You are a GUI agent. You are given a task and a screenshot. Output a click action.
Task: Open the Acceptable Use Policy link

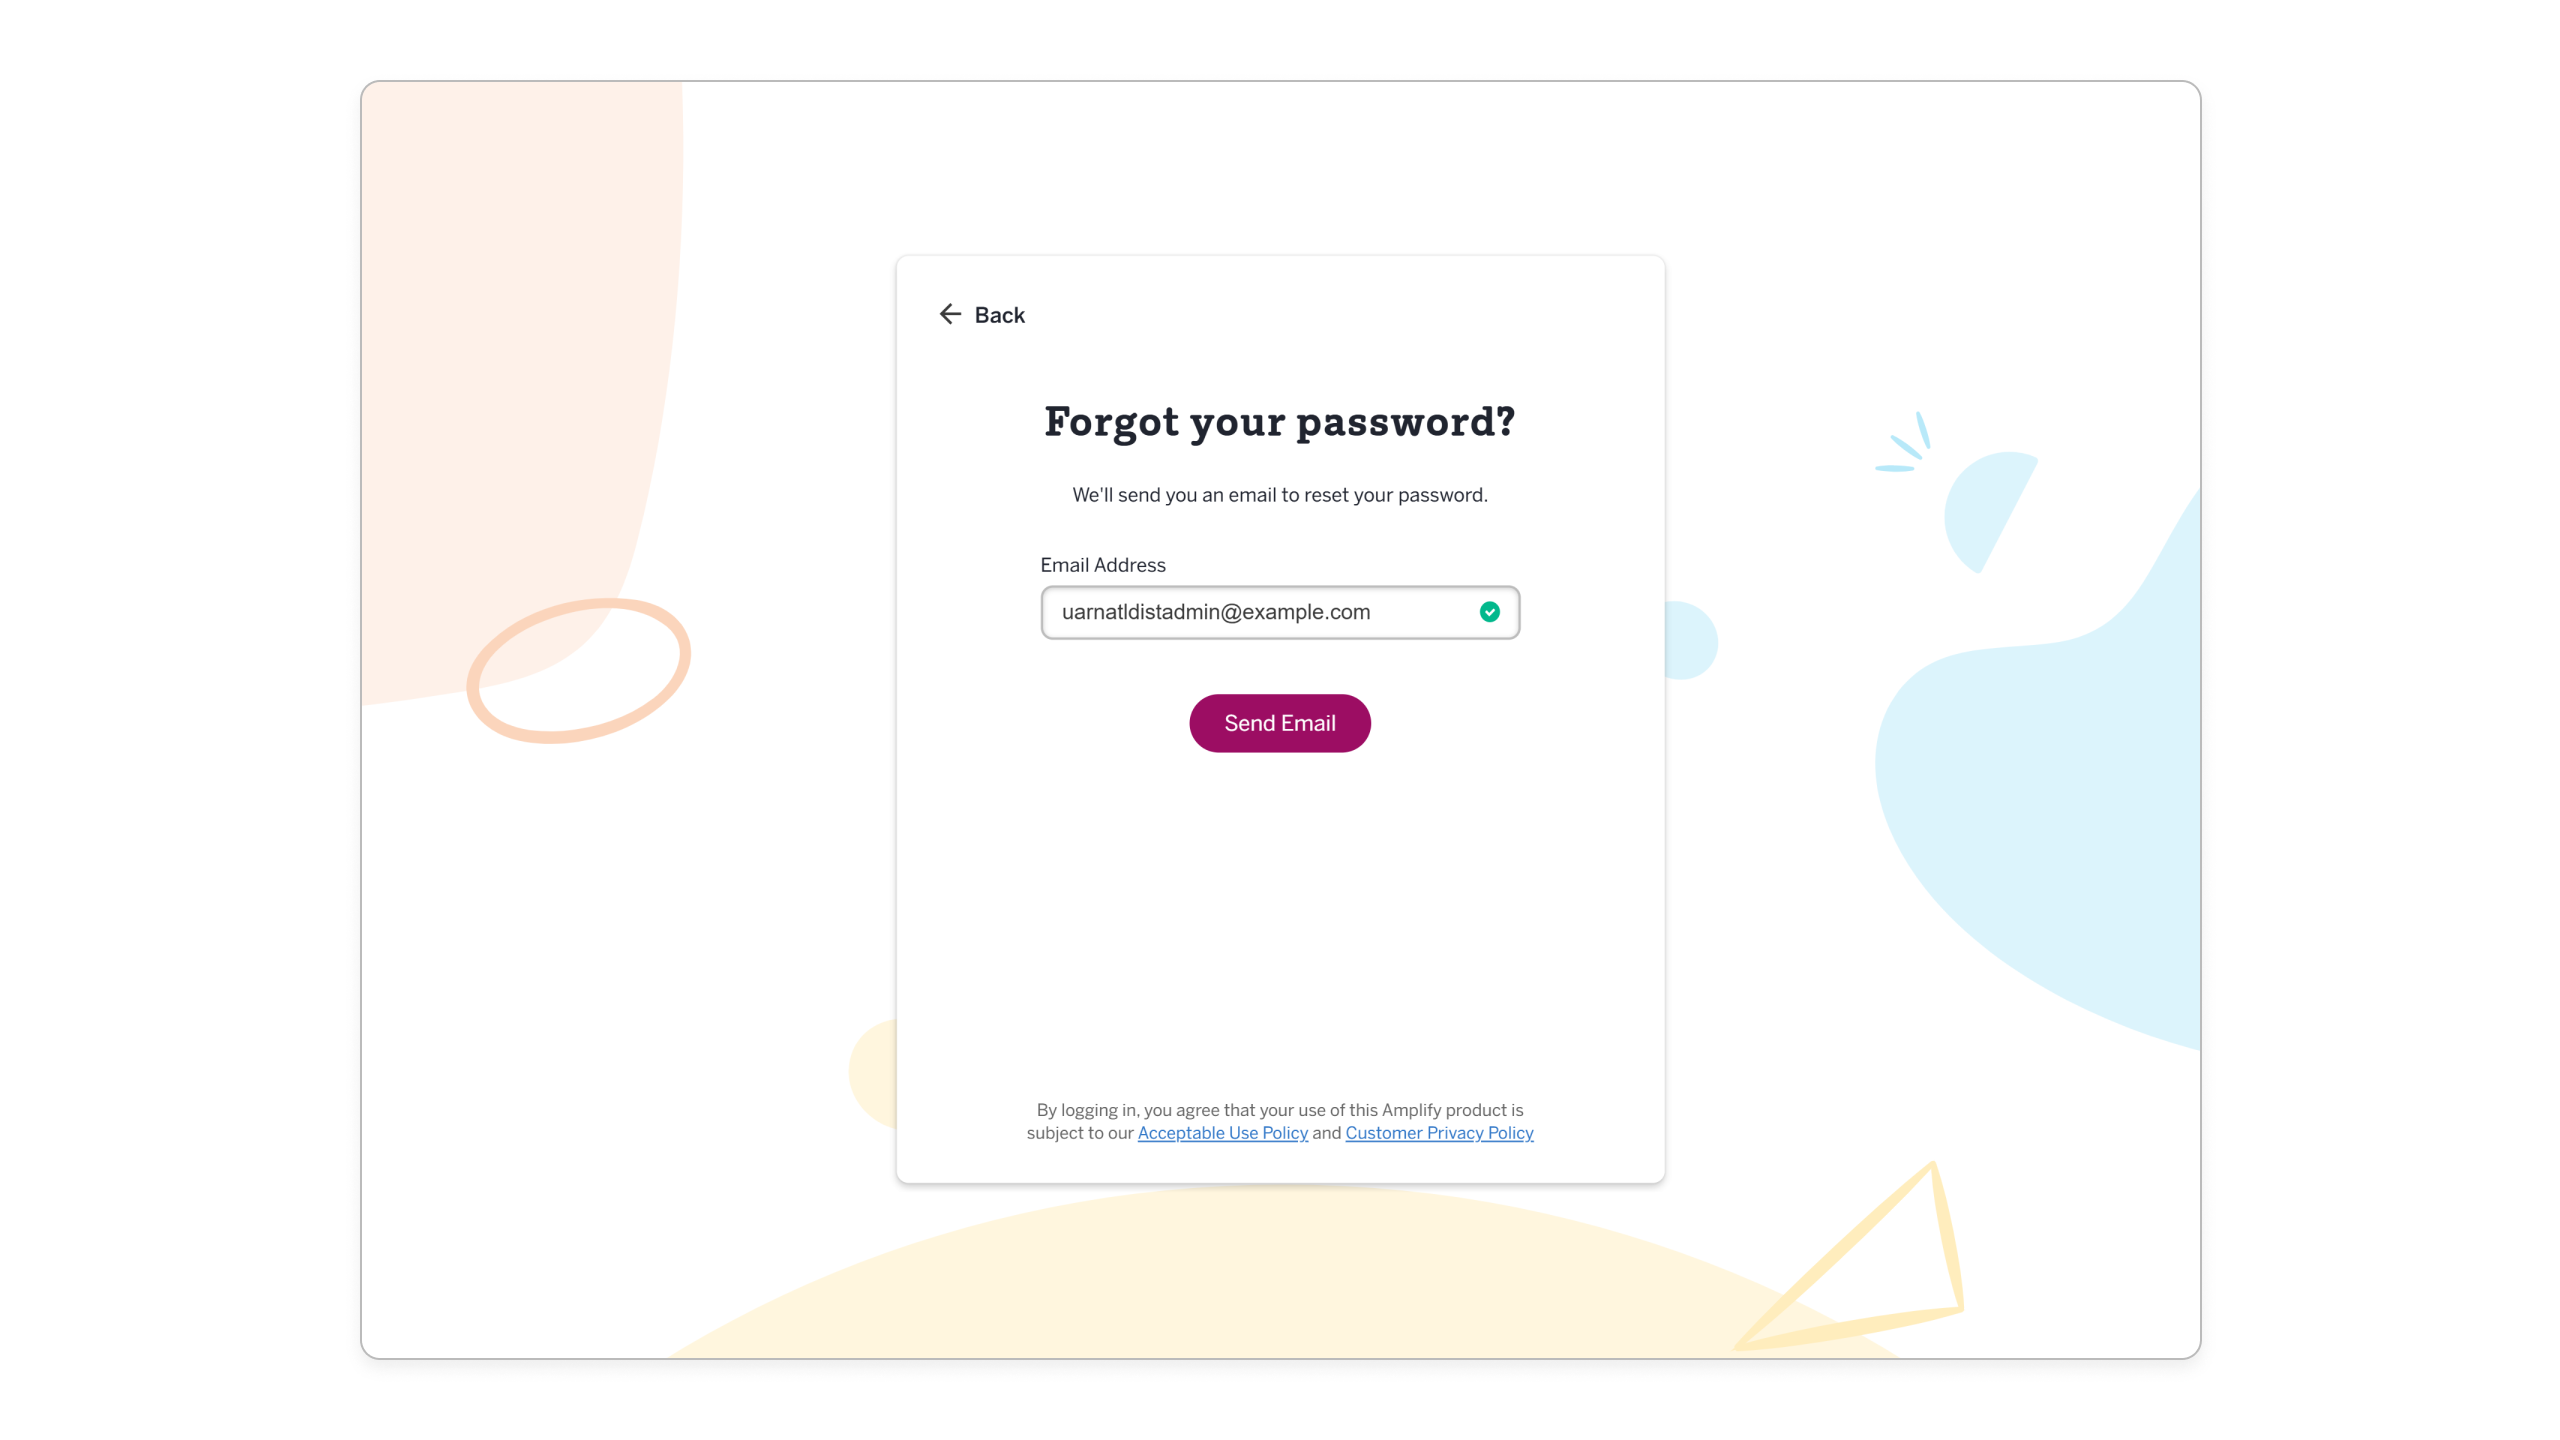pyautogui.click(x=1222, y=1133)
